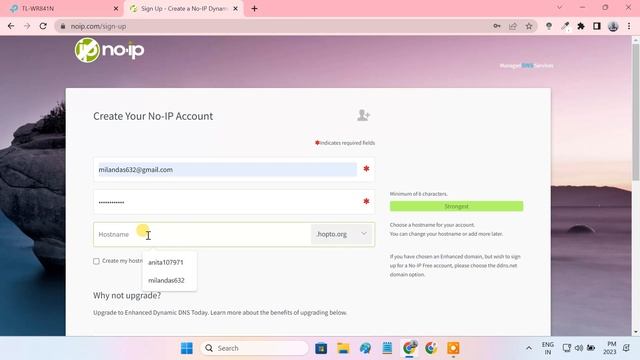Image resolution: width=640 pixels, height=360 pixels.
Task: Bookmark this page with star icon
Action: [x=529, y=26]
